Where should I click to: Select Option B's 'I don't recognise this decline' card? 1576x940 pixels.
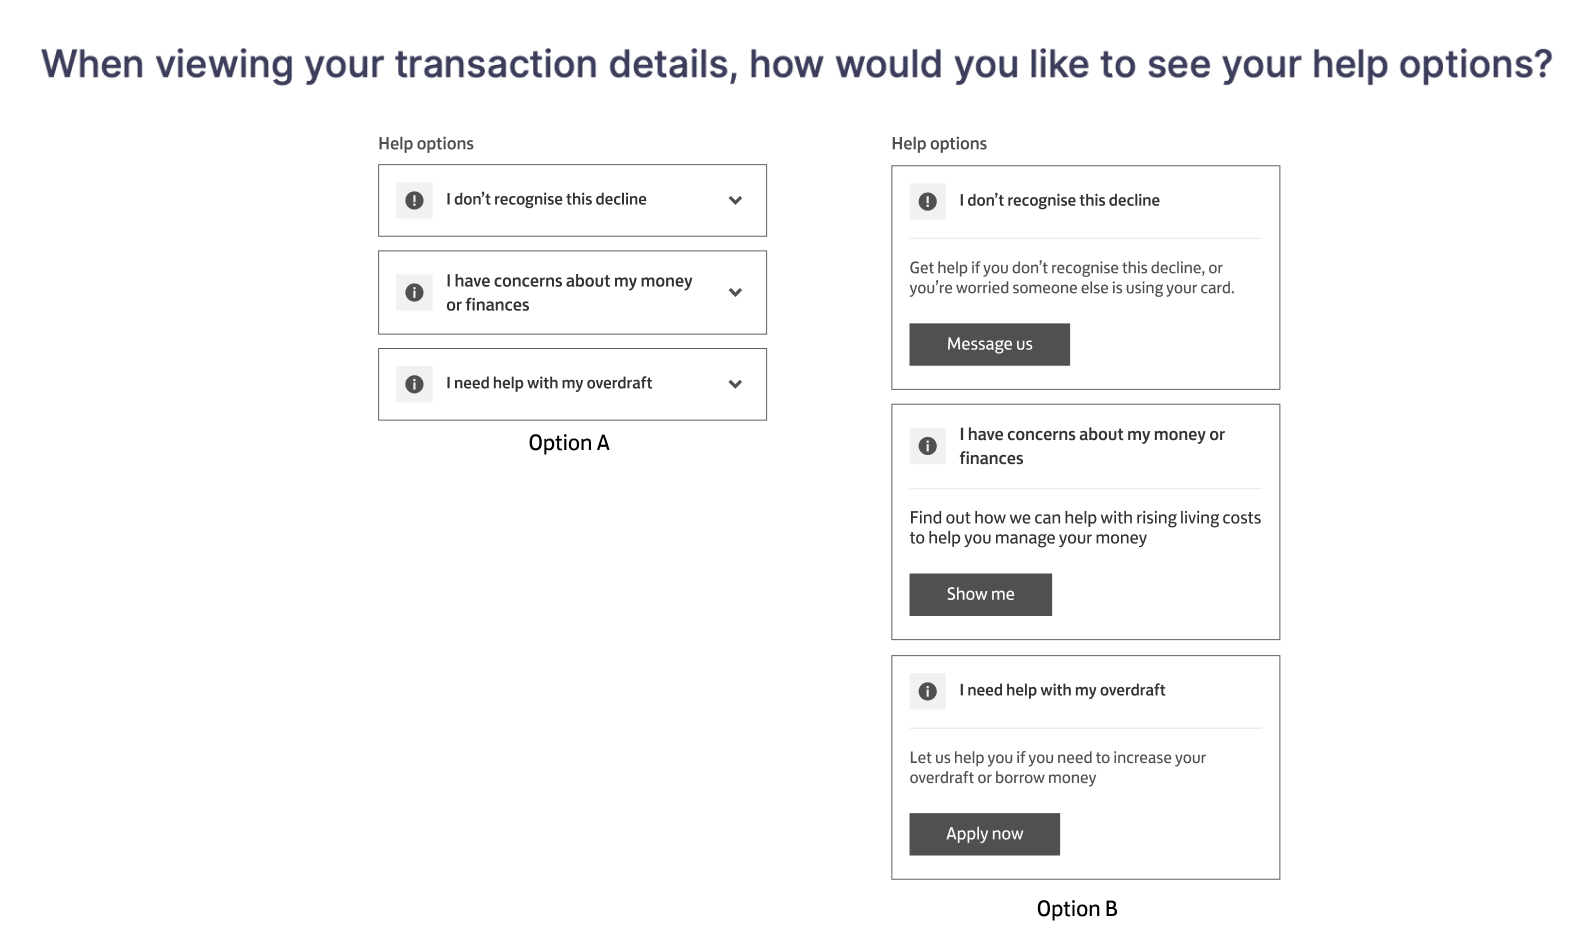click(1085, 277)
